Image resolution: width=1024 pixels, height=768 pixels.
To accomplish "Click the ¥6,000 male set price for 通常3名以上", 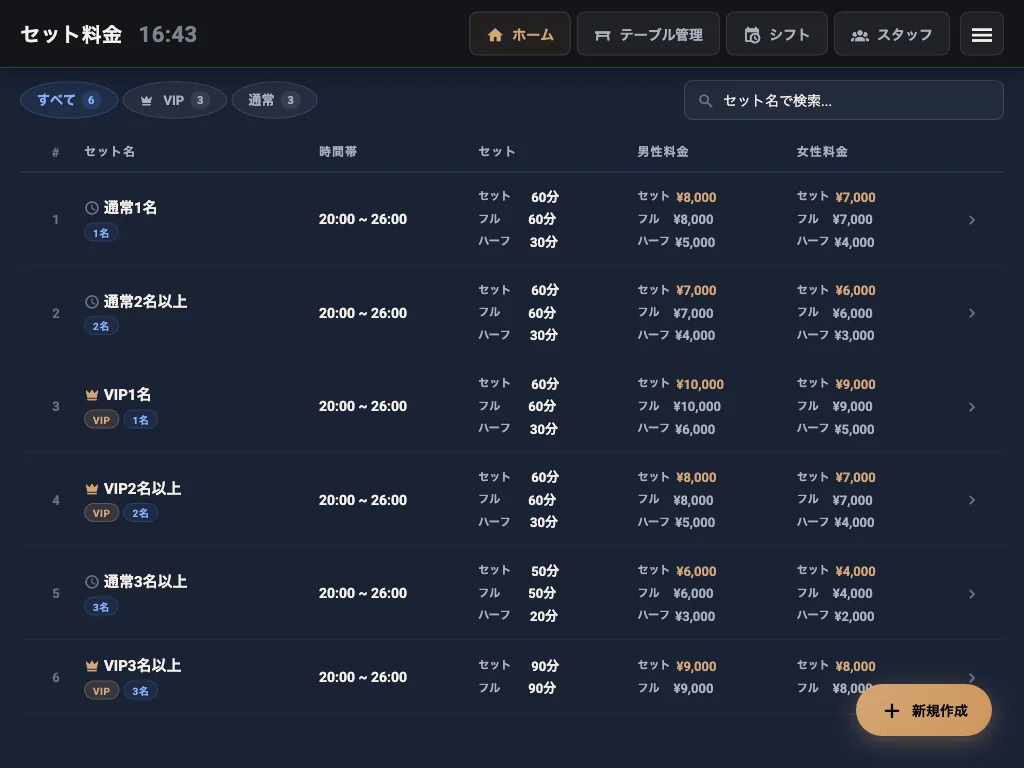I will [x=696, y=571].
